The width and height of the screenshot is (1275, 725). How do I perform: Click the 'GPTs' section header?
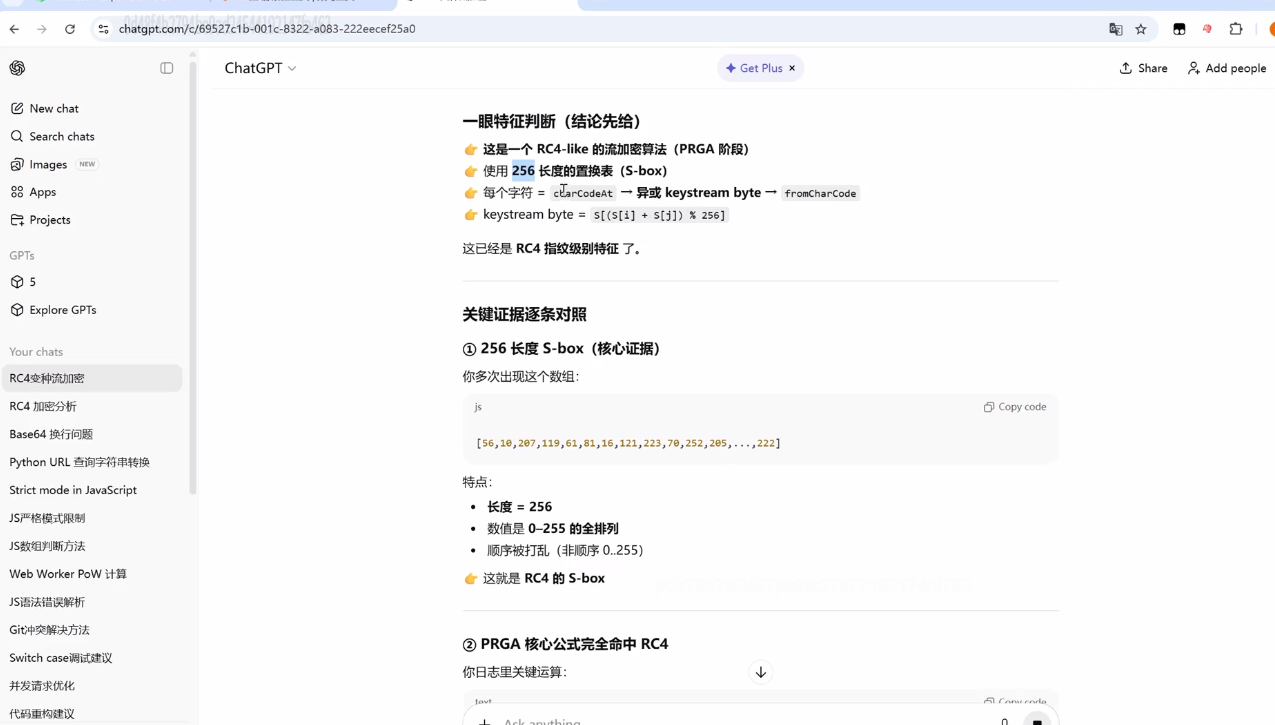(22, 255)
